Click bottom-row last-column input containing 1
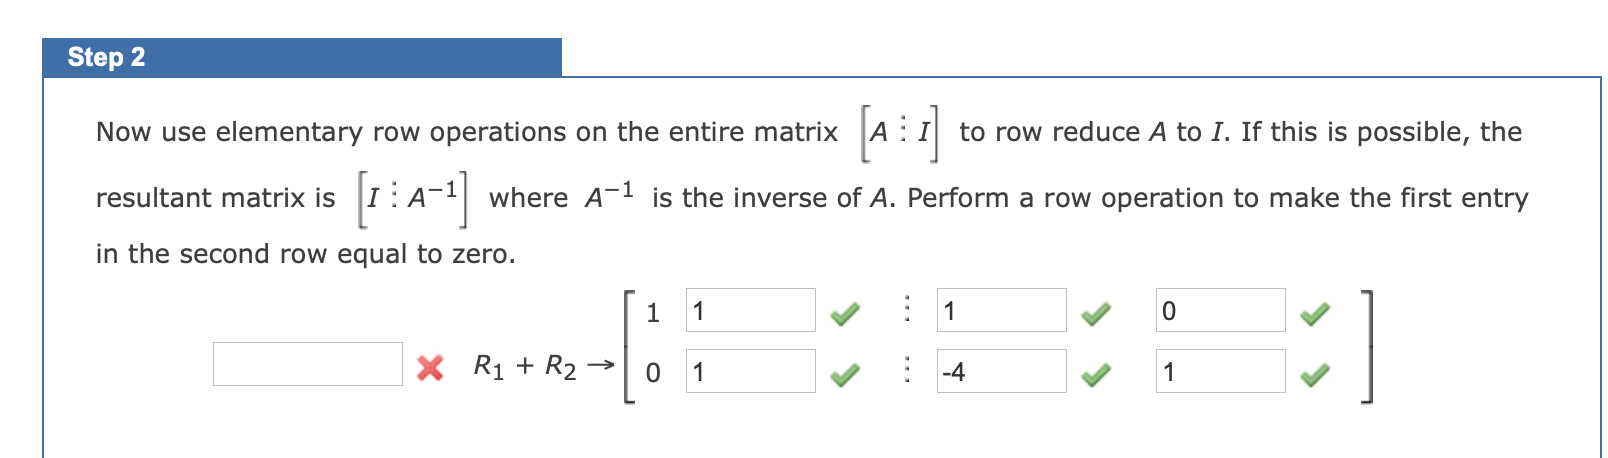The height and width of the screenshot is (458, 1608). (1221, 371)
